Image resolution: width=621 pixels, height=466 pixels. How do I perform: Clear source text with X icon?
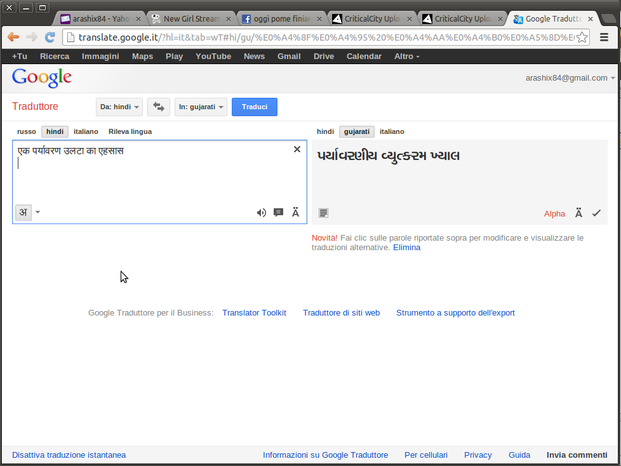tap(297, 149)
